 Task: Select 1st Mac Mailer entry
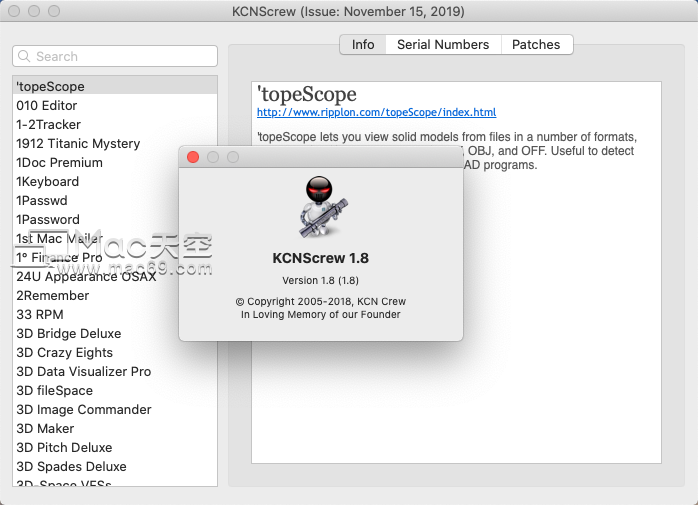pos(115,239)
